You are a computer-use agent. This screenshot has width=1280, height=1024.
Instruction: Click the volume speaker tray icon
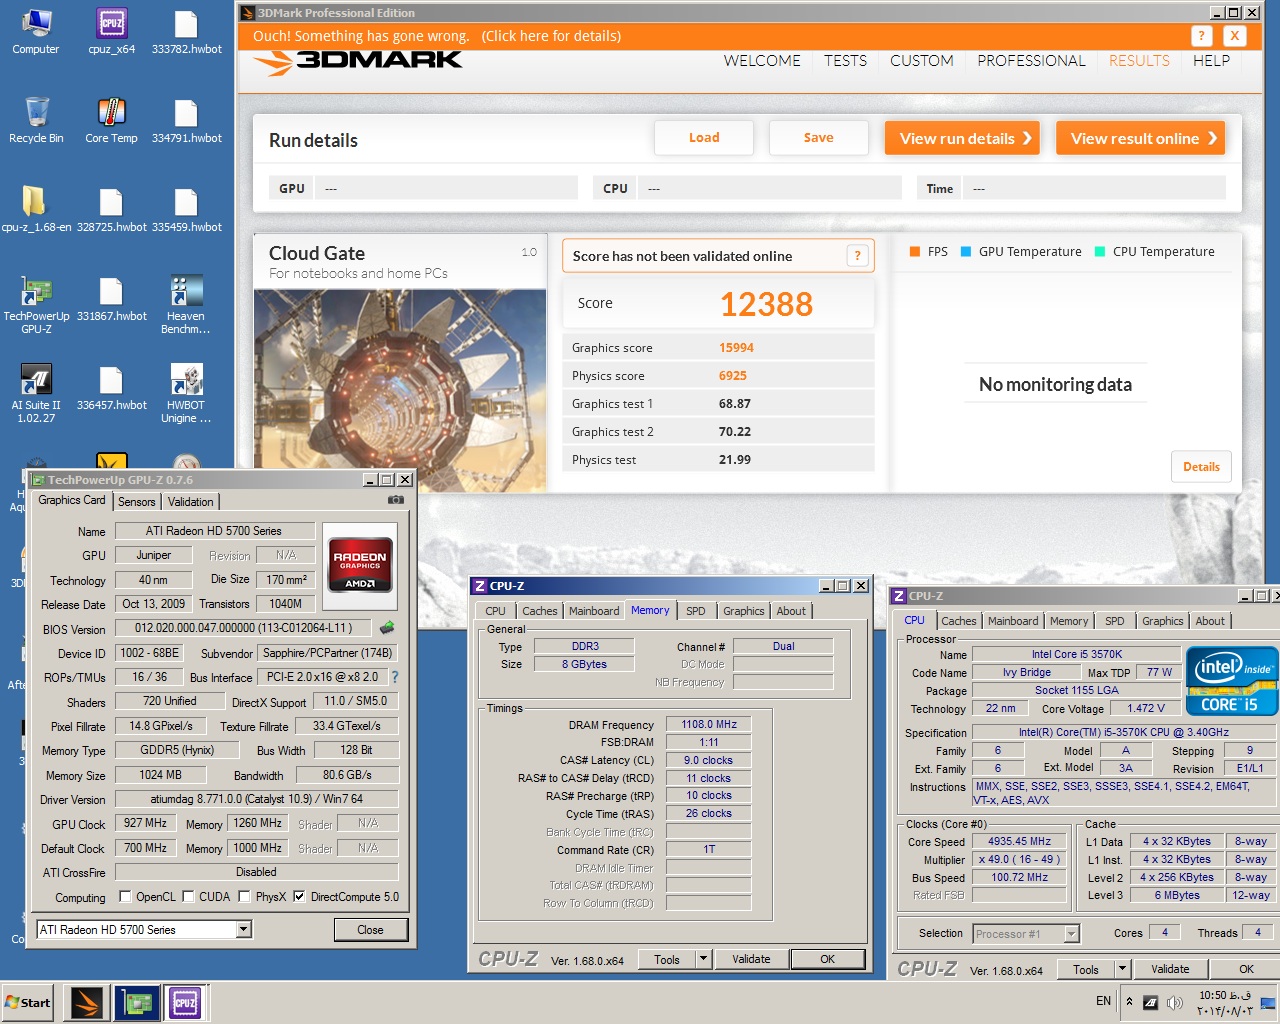point(1175,1002)
